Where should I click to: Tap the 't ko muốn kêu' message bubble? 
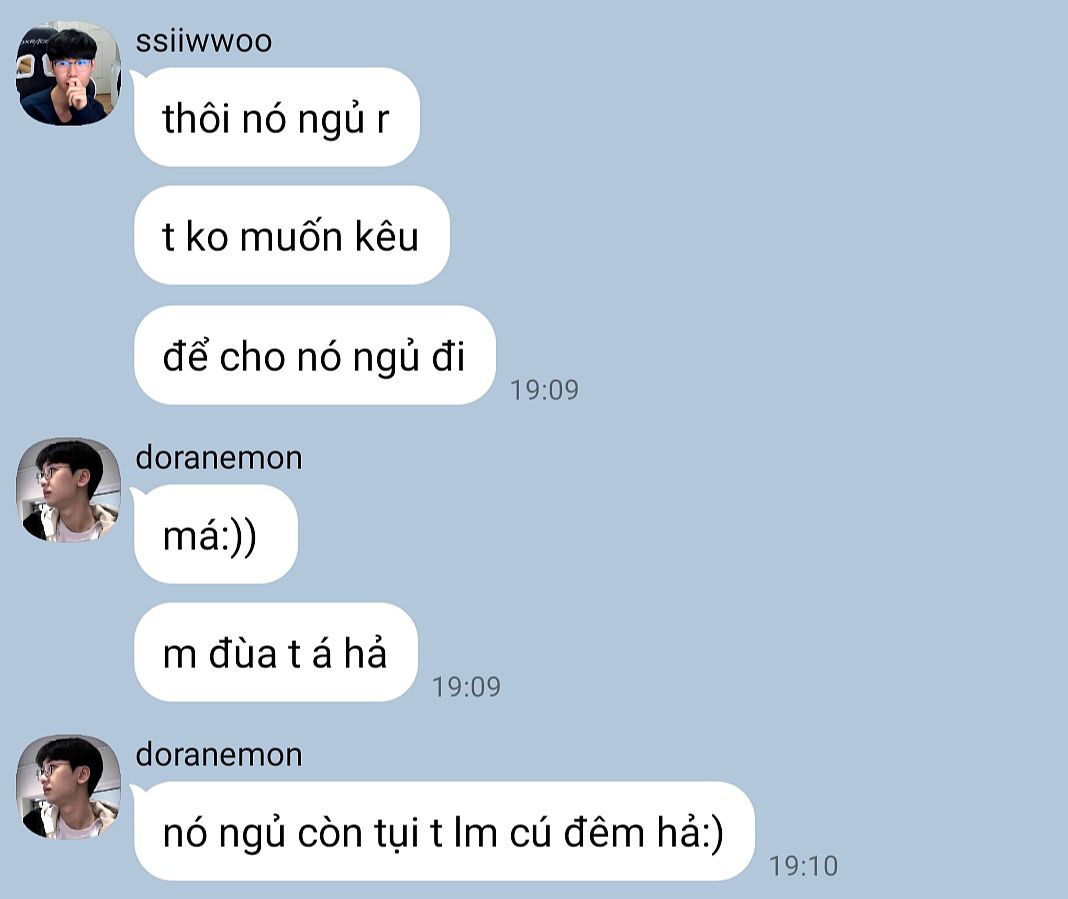click(x=292, y=236)
